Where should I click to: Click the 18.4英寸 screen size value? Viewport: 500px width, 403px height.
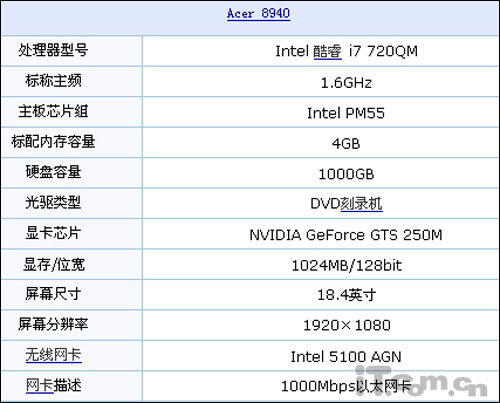[346, 295]
